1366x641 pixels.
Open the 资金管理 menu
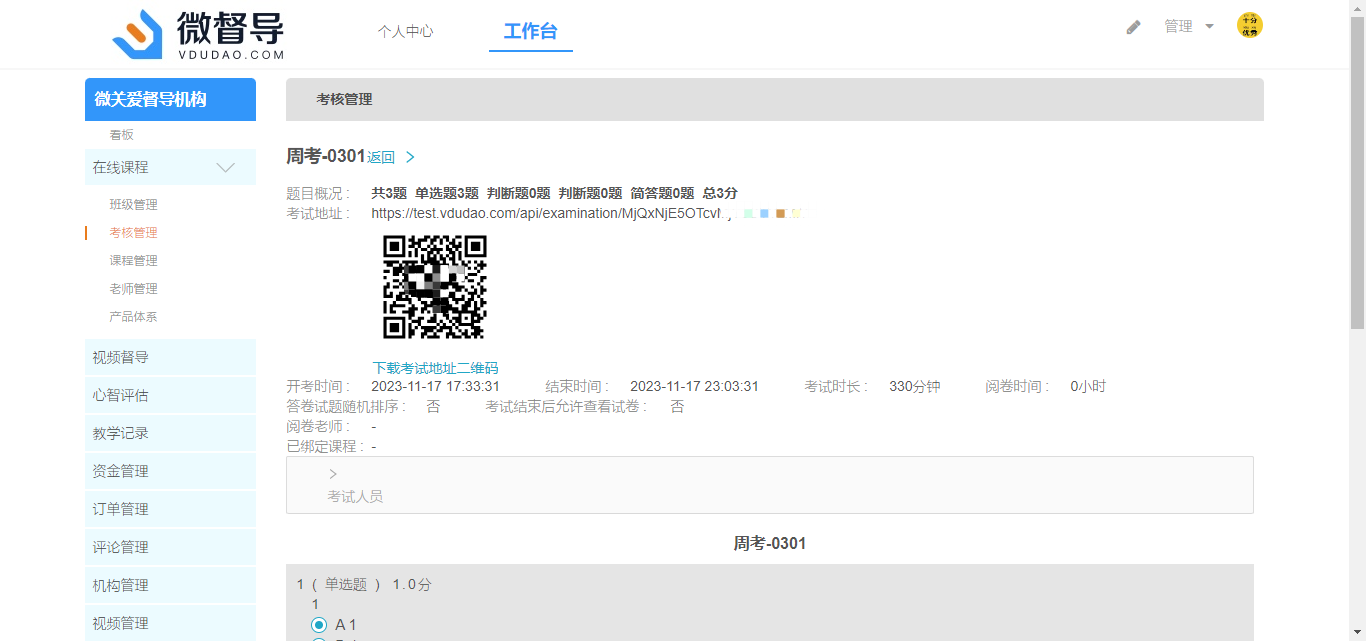point(170,472)
